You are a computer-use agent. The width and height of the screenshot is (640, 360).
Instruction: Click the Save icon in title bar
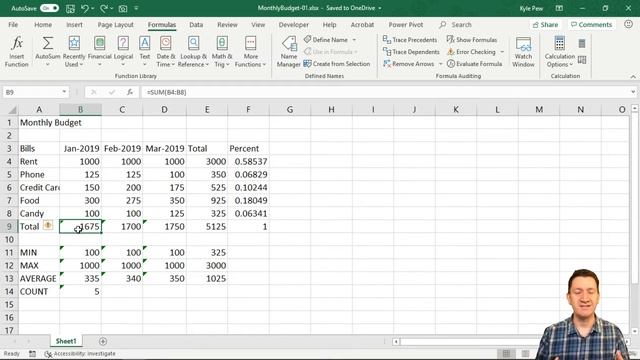(70, 8)
